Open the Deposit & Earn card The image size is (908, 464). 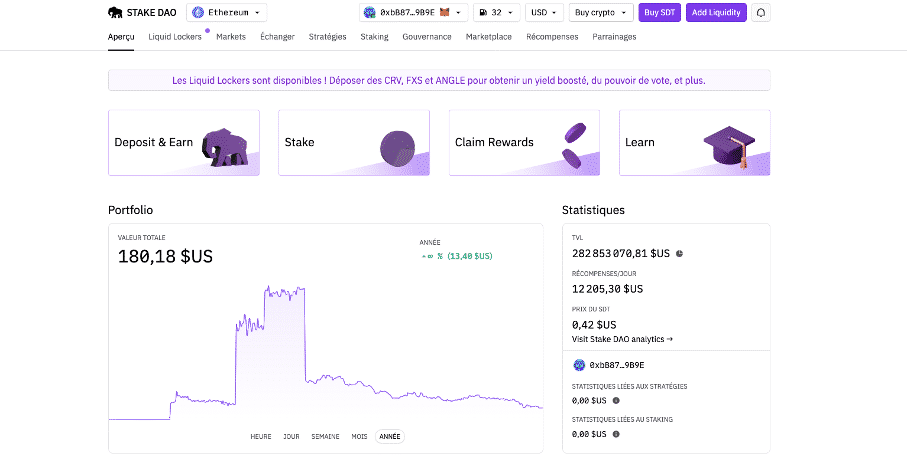(184, 143)
